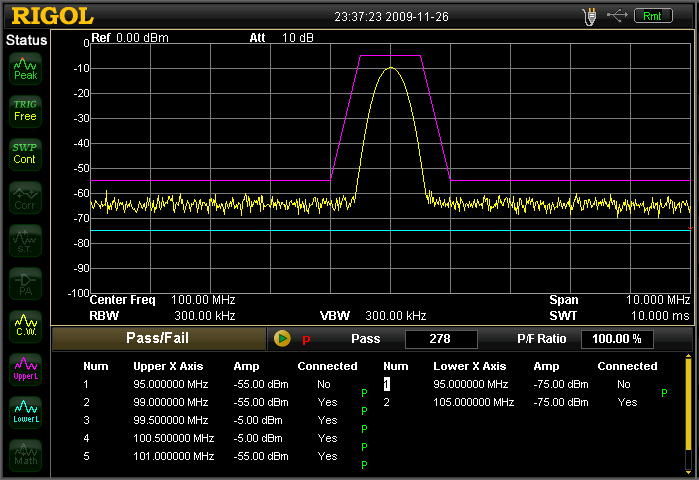Select the Upper L limit line icon

tap(25, 369)
